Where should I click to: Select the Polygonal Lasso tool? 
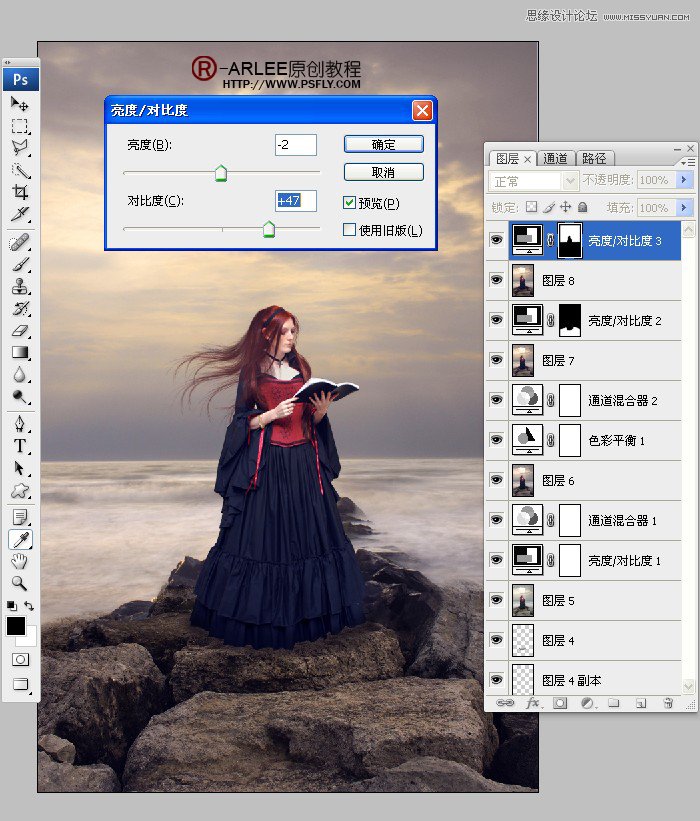[x=20, y=148]
